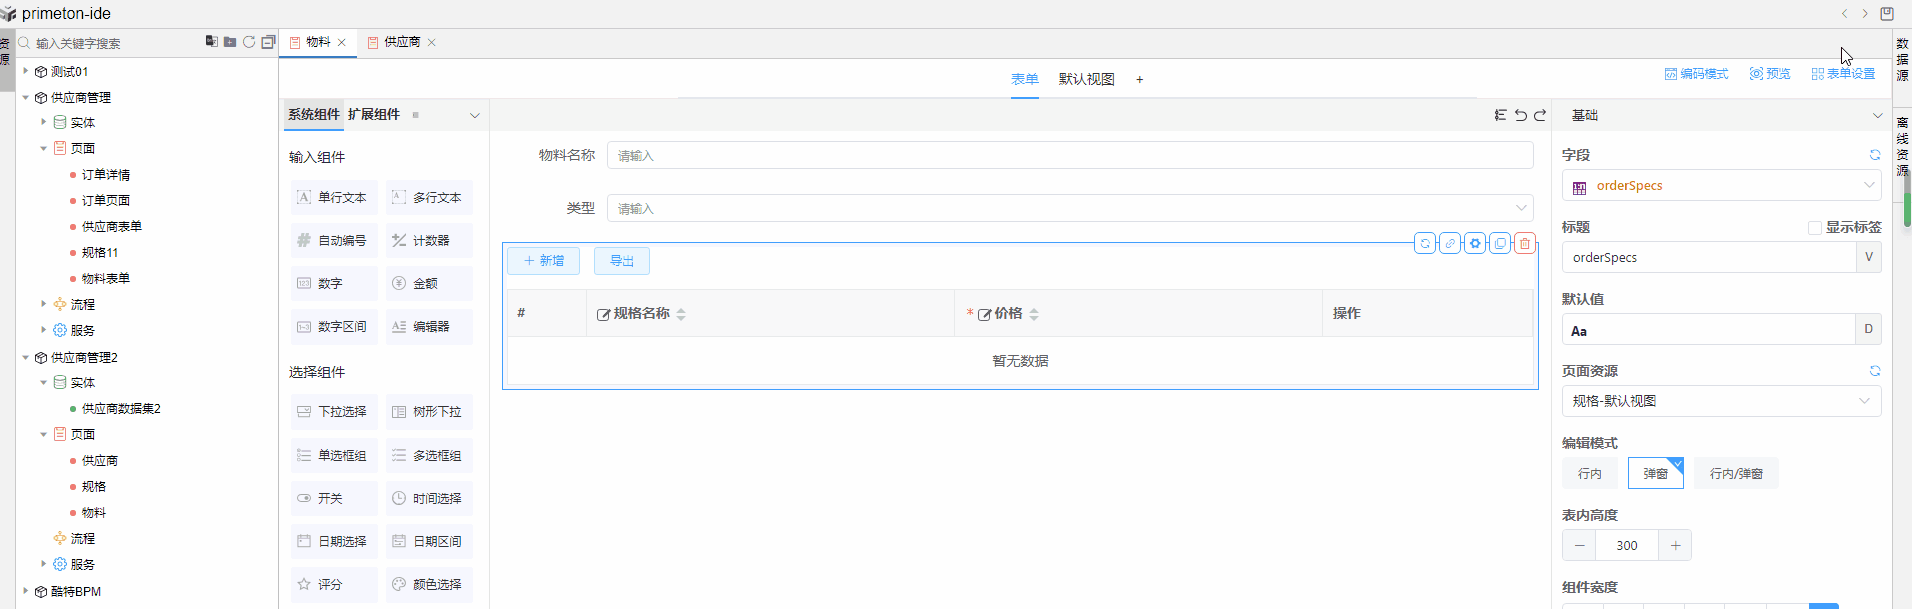This screenshot has height=609, width=1912.
Task: Select 行内 edit mode
Action: (1589, 473)
